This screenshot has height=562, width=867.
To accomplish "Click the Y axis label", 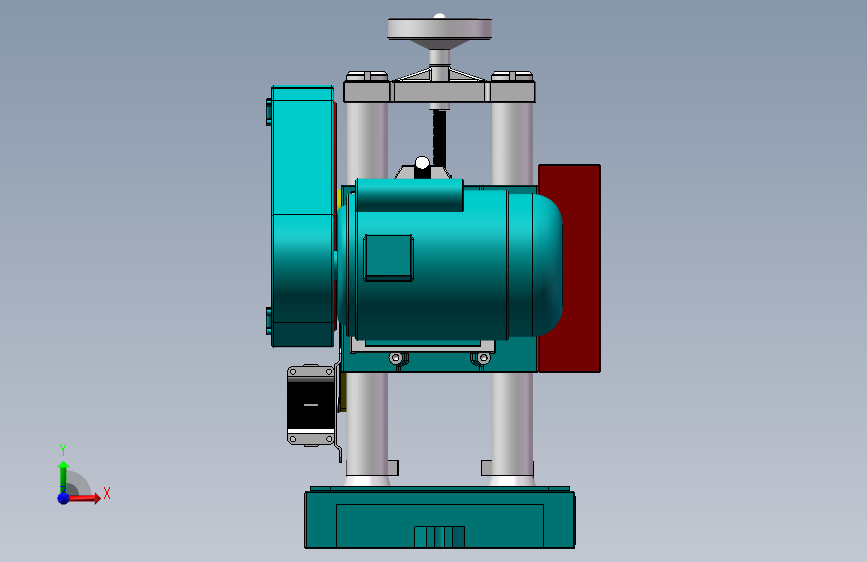I will [63, 450].
